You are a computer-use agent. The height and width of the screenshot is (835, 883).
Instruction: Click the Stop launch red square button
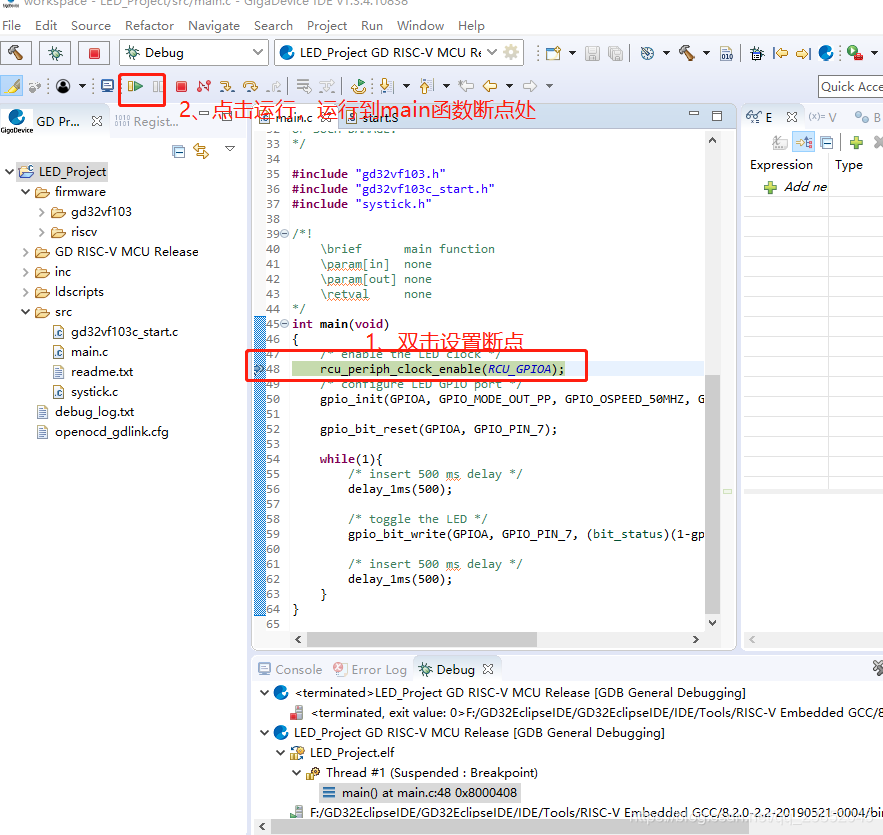pyautogui.click(x=94, y=53)
